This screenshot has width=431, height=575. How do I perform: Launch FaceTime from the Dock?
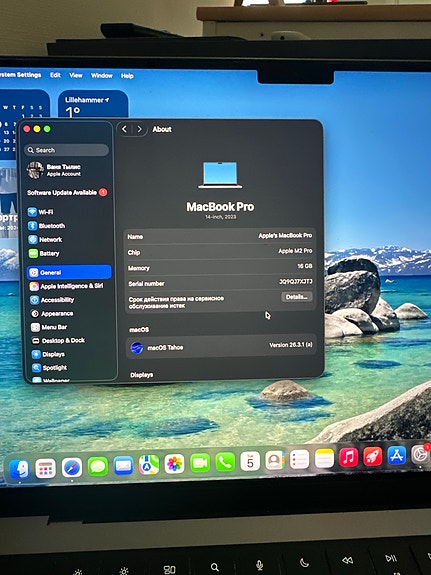point(200,463)
